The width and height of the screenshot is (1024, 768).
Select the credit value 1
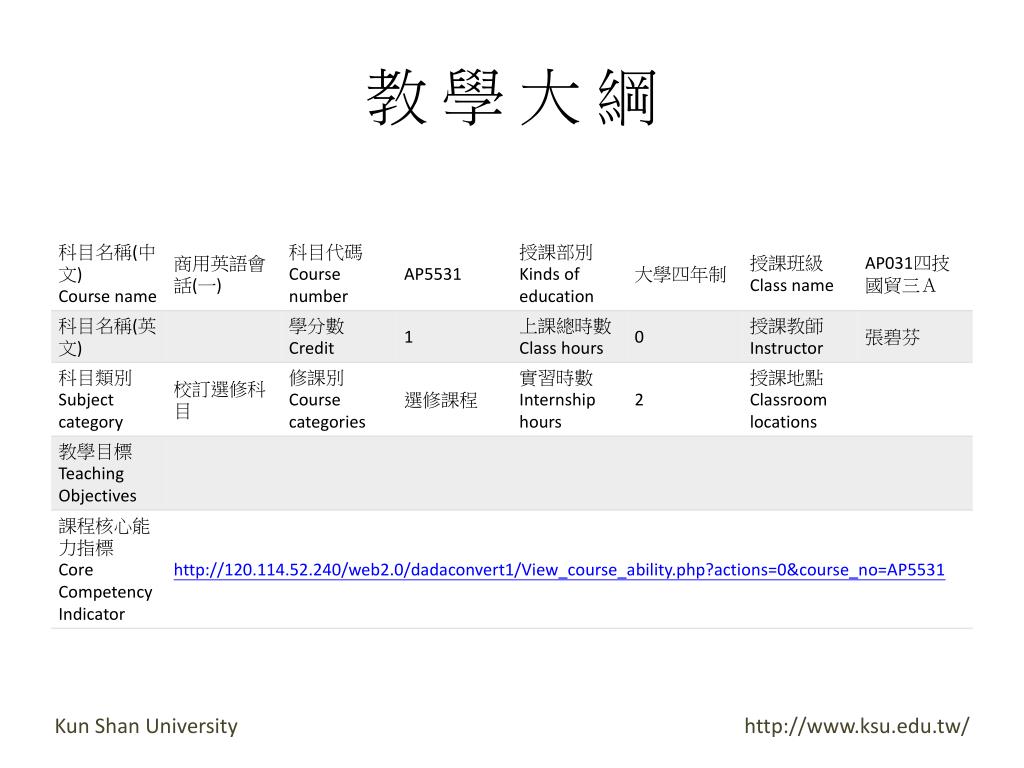pyautogui.click(x=408, y=337)
